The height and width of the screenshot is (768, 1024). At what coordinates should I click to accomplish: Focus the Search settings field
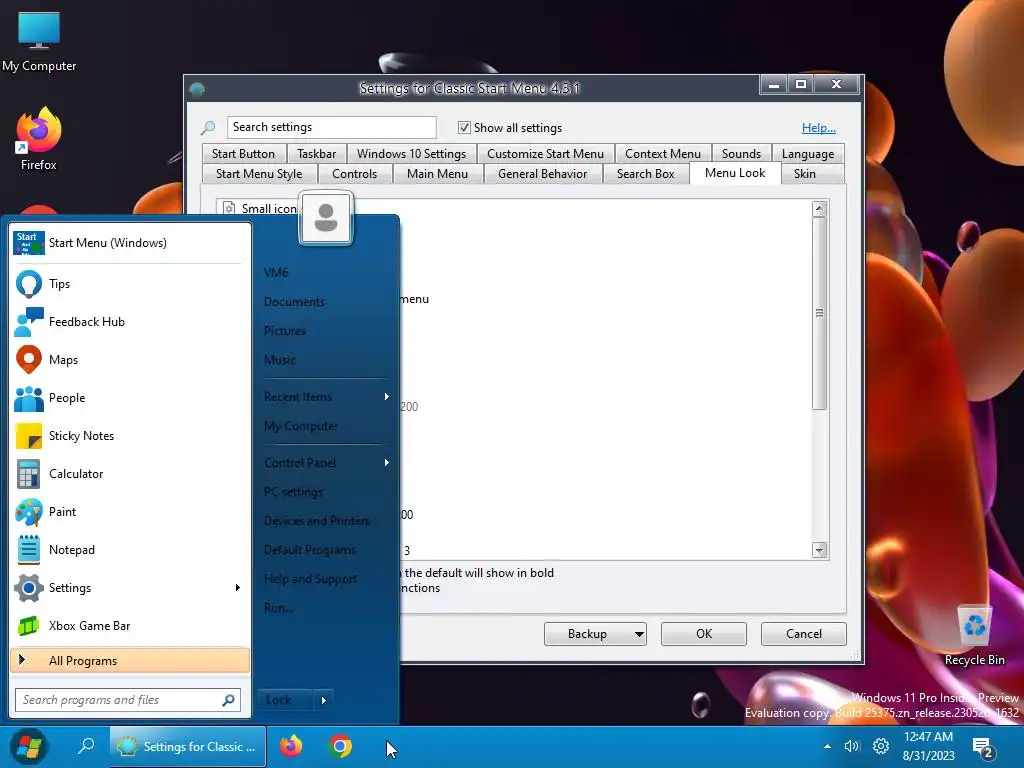click(x=332, y=127)
